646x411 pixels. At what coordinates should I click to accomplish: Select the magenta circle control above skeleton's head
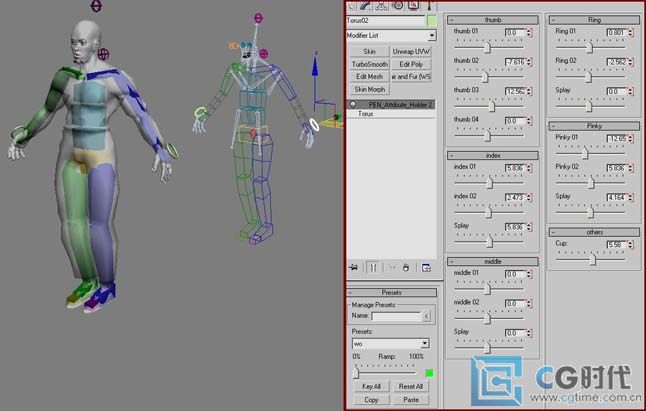[x=258, y=18]
